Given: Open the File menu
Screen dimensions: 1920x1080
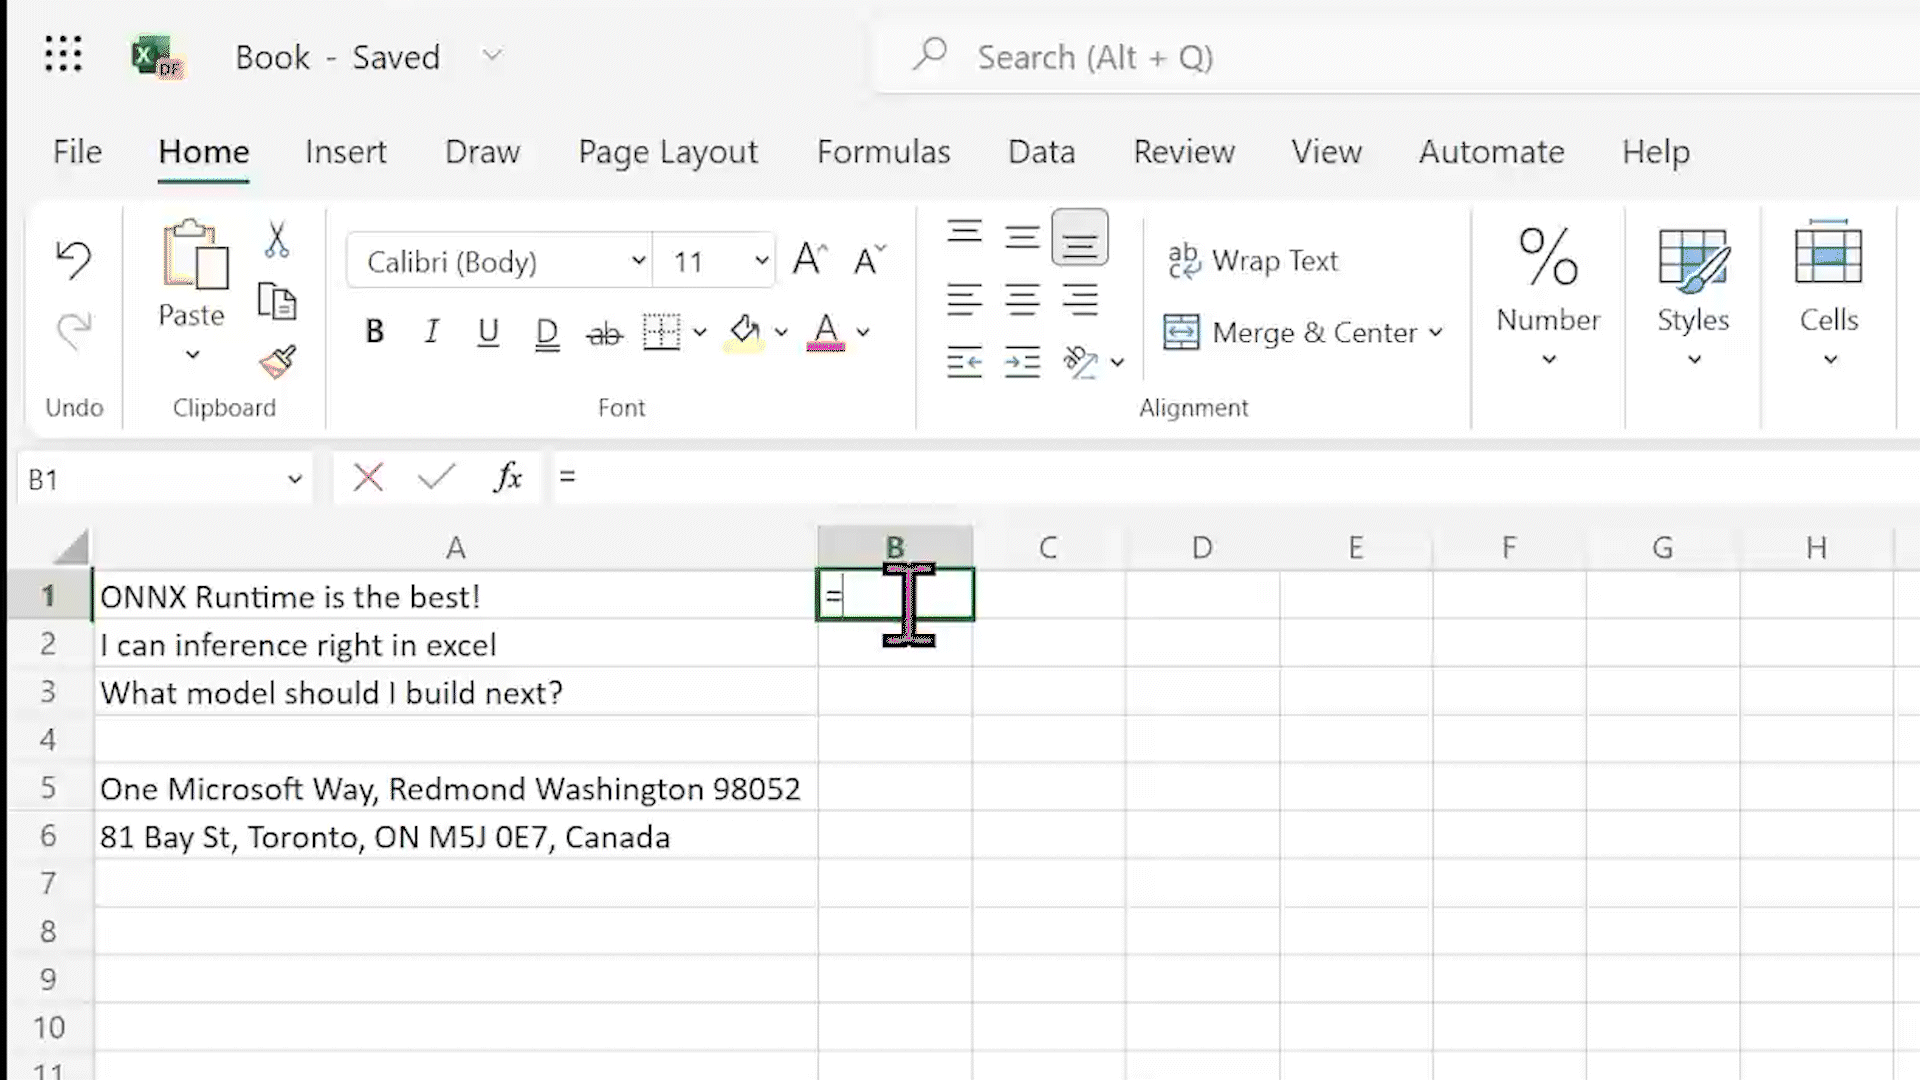Looking at the screenshot, I should [x=77, y=152].
